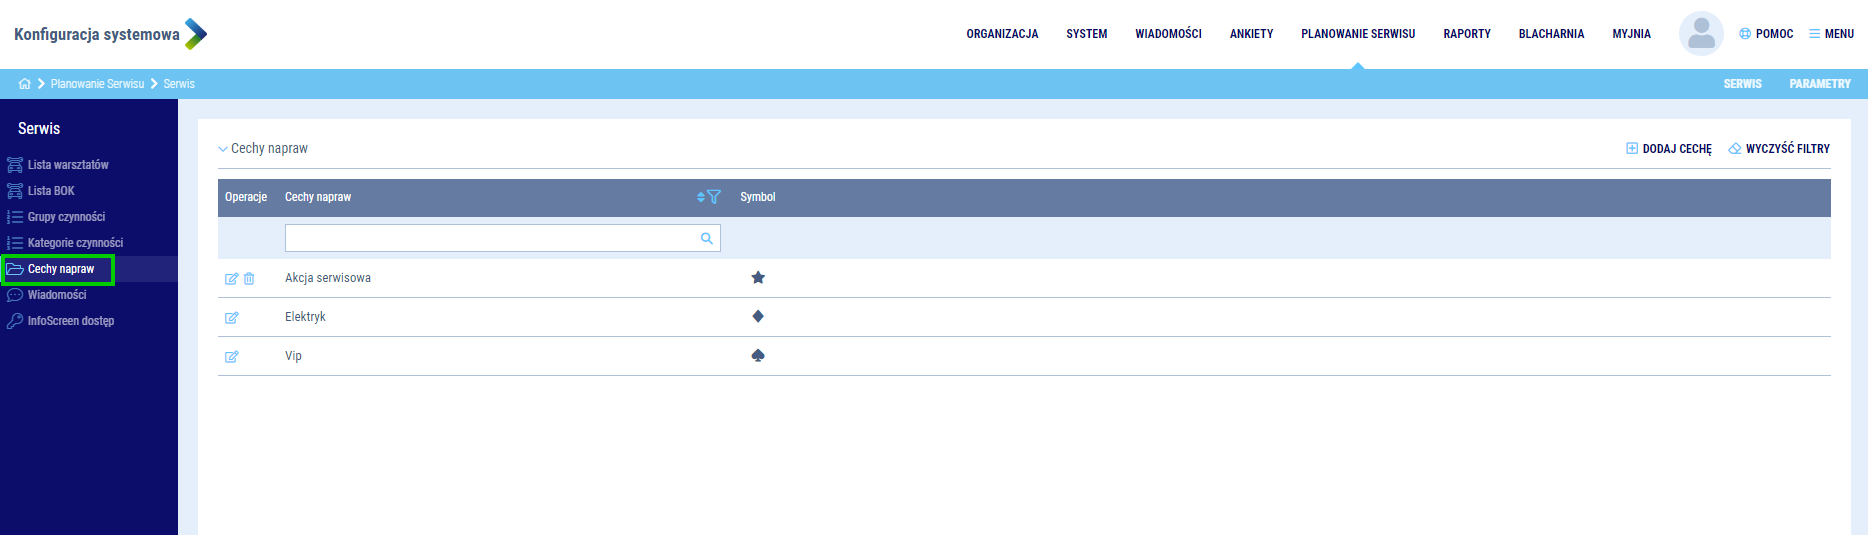
Task: Click the home icon in breadcrumb
Action: click(24, 84)
